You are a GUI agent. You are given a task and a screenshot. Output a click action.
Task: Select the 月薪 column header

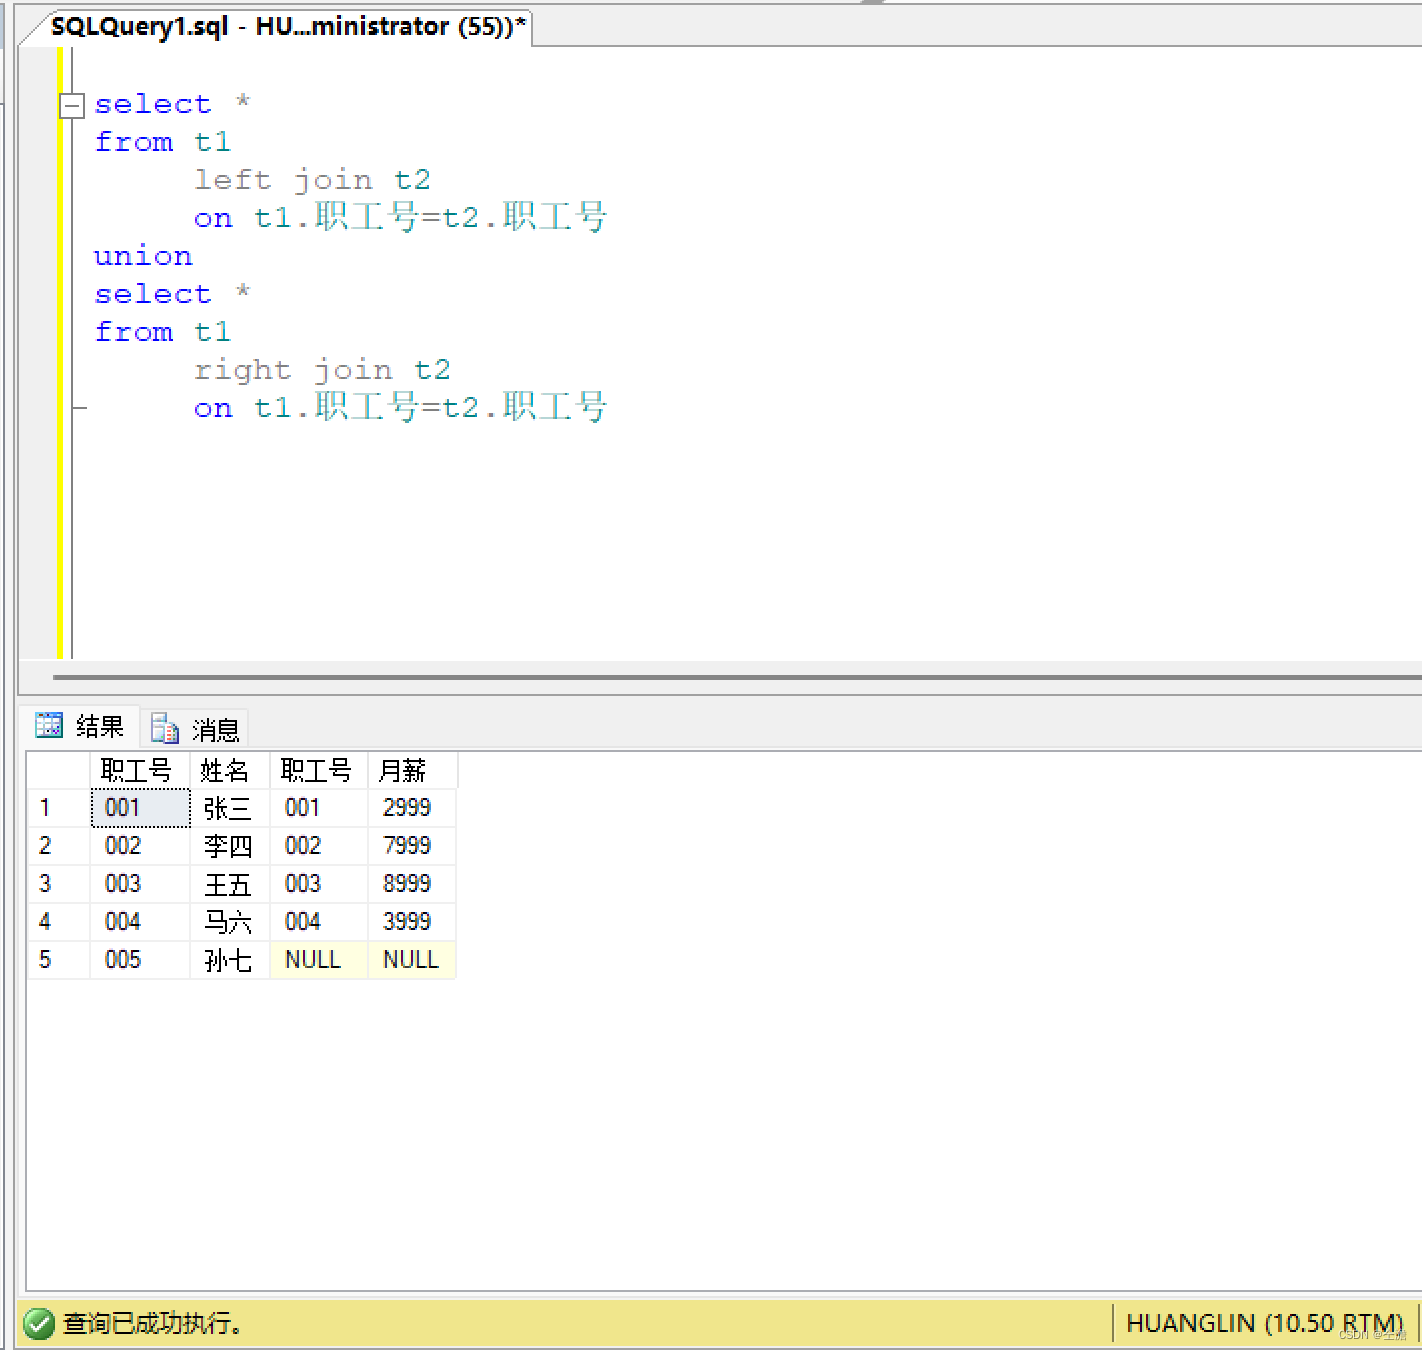coord(412,770)
